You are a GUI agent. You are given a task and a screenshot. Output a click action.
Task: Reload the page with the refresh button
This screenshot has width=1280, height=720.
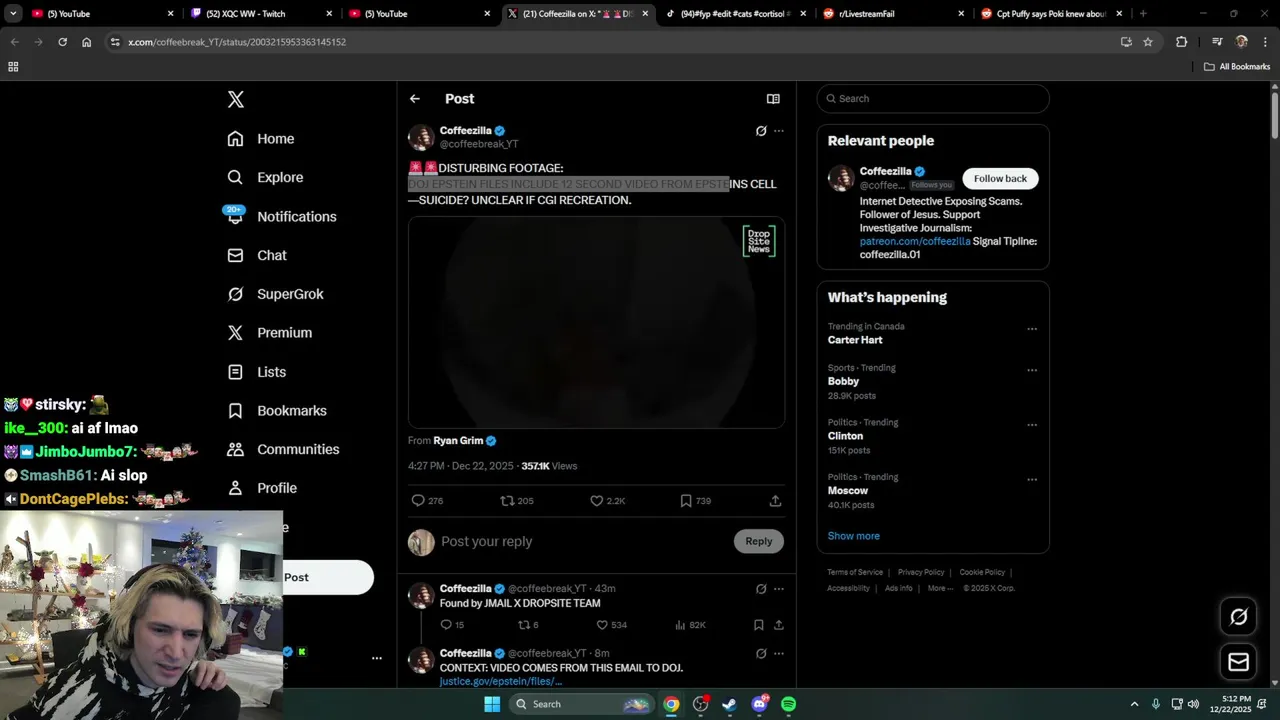click(62, 42)
